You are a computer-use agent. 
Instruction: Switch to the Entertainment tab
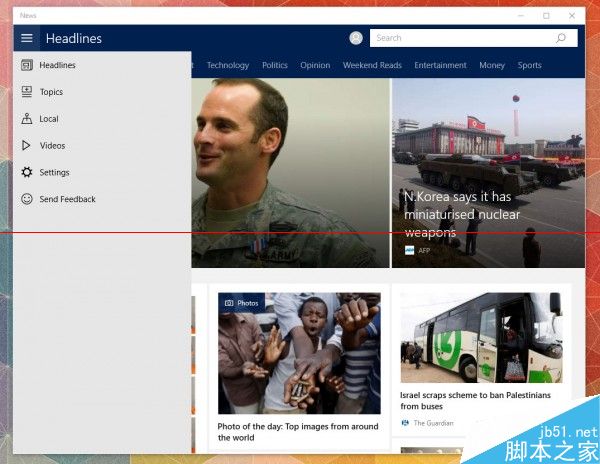tap(440, 65)
